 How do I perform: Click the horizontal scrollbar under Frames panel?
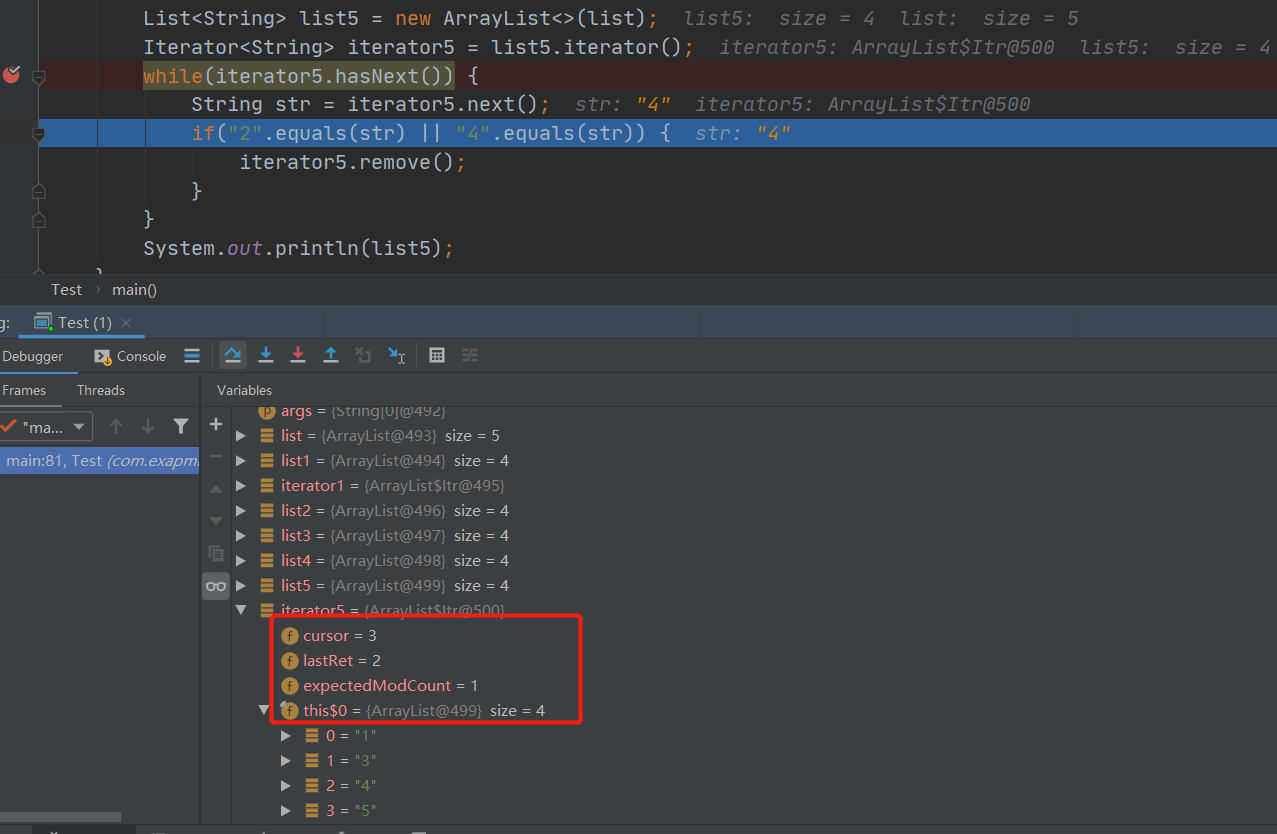click(60, 817)
